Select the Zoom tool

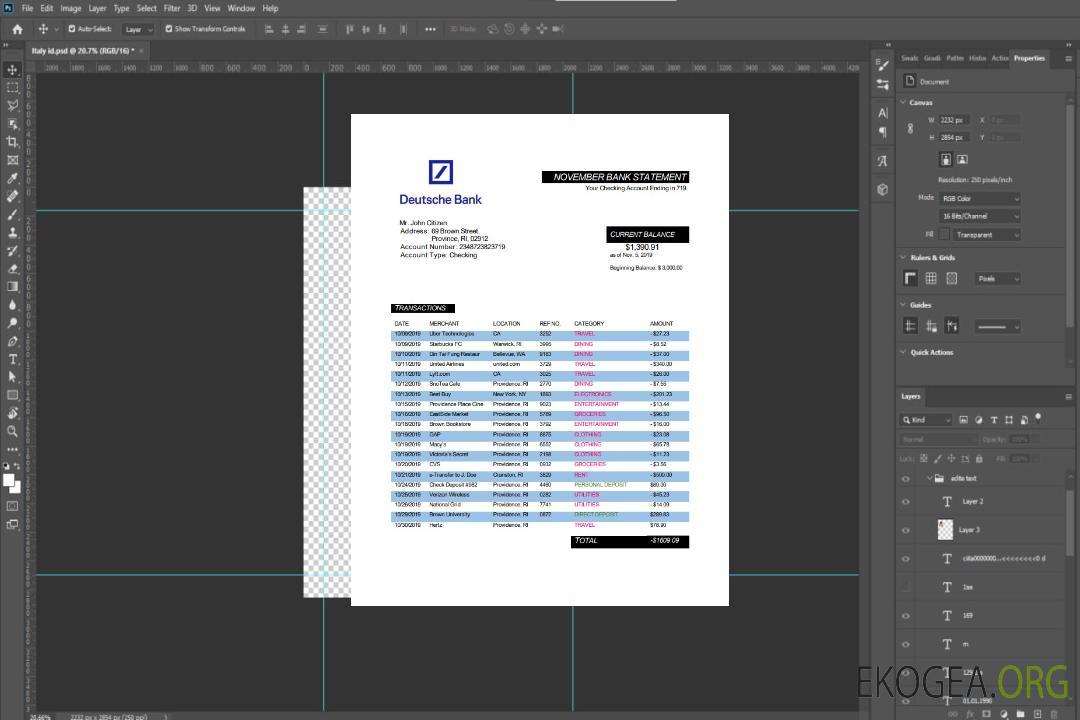13,431
